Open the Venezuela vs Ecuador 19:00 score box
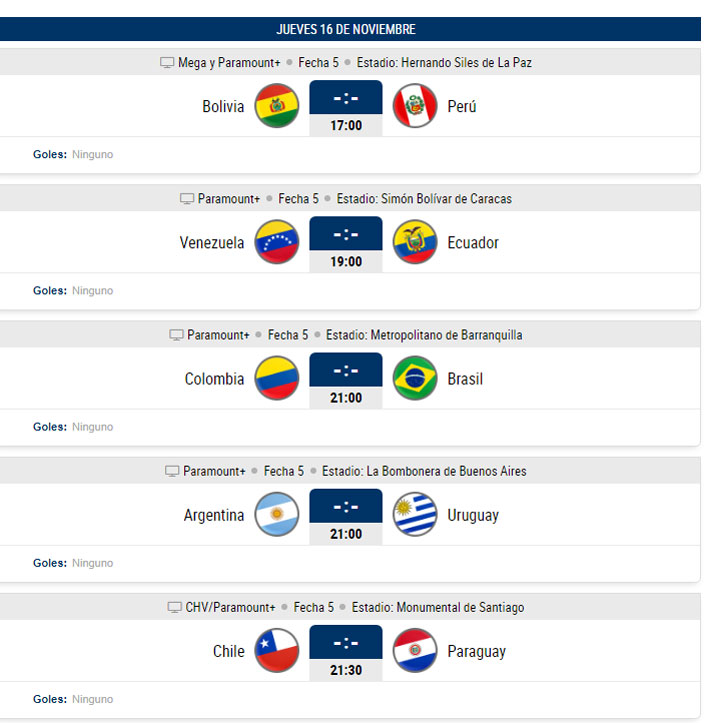Image resolution: width=710 pixels, height=723 pixels. [346, 243]
